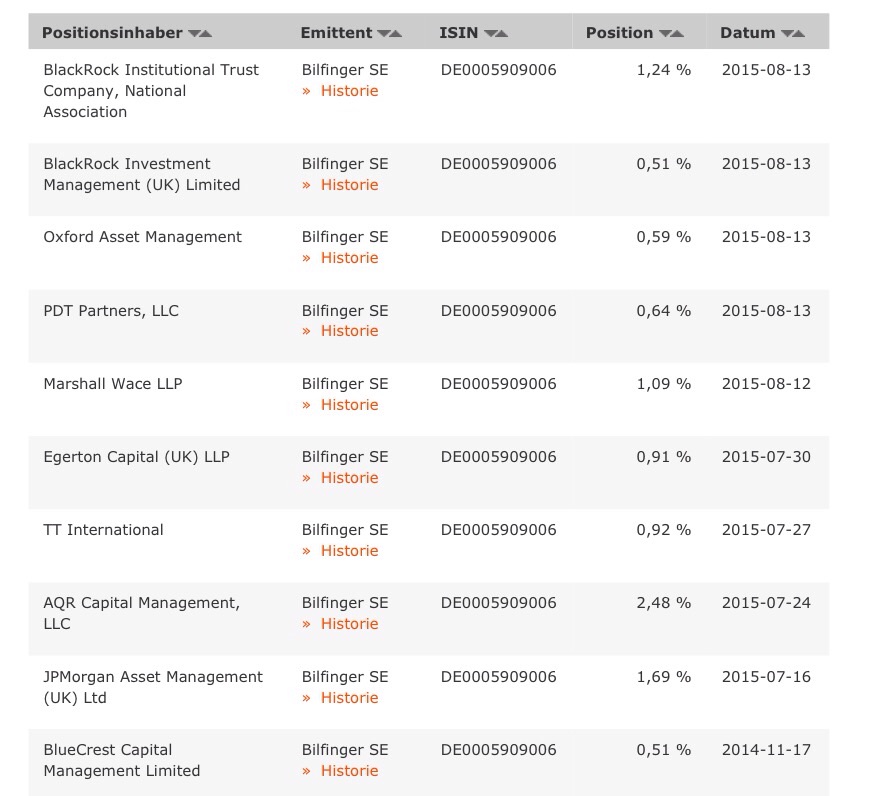Screen dimensions: 878x796
Task: Click Emittent descending sort arrow
Action: 383,34
